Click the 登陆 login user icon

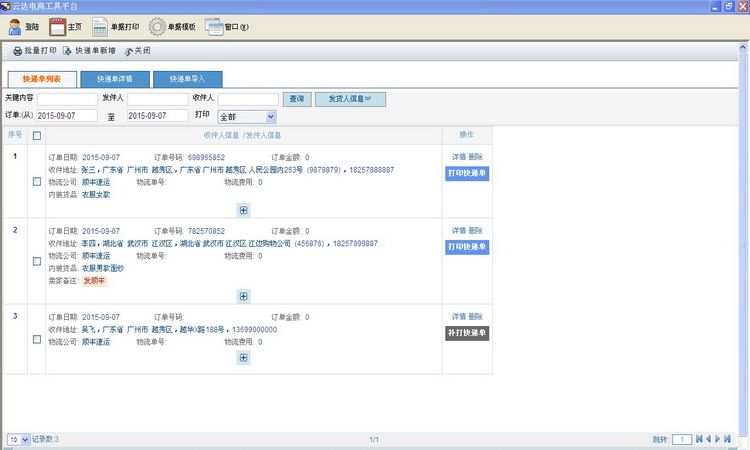(x=16, y=27)
